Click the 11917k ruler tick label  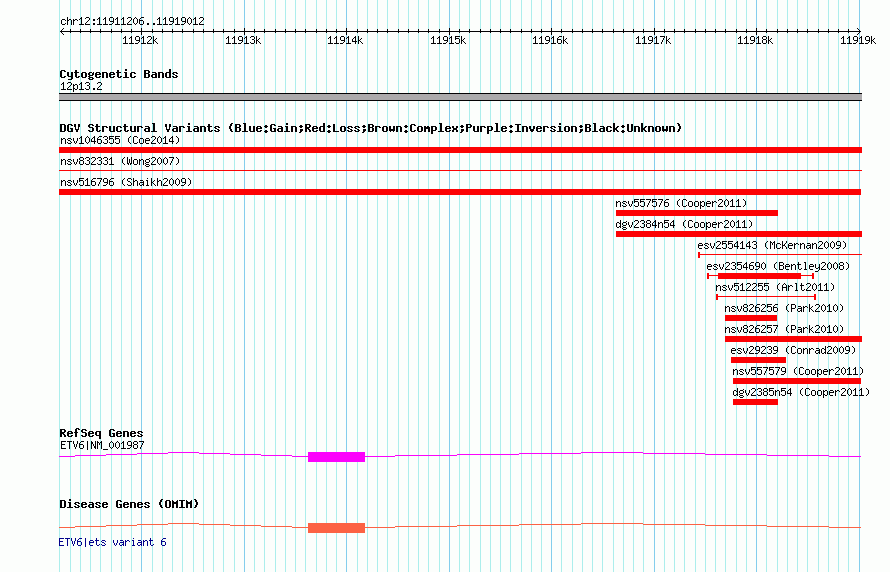coord(653,40)
